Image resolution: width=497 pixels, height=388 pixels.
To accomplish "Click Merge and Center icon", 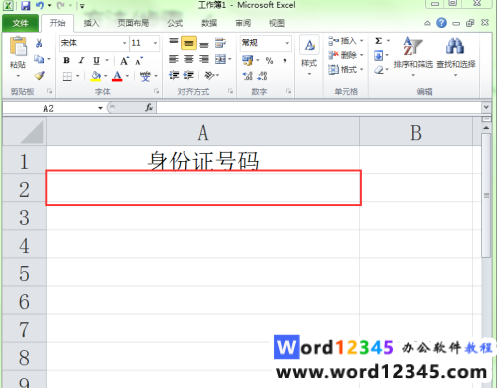I will point(220,59).
